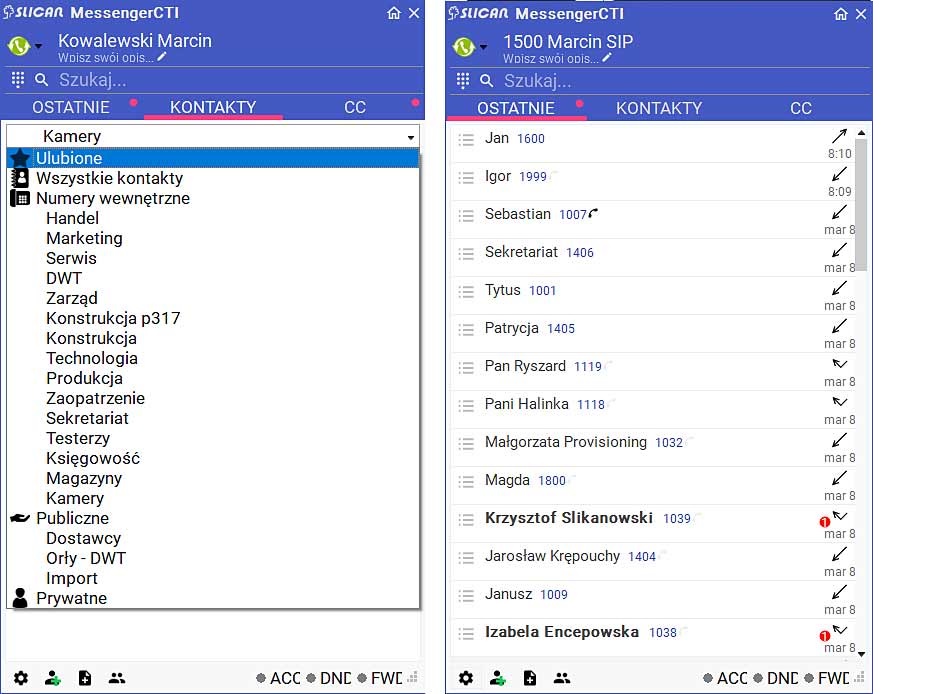The width and height of the screenshot is (937, 694).
Task: Select Wszystkie kontakty from group list
Action: pos(109,178)
